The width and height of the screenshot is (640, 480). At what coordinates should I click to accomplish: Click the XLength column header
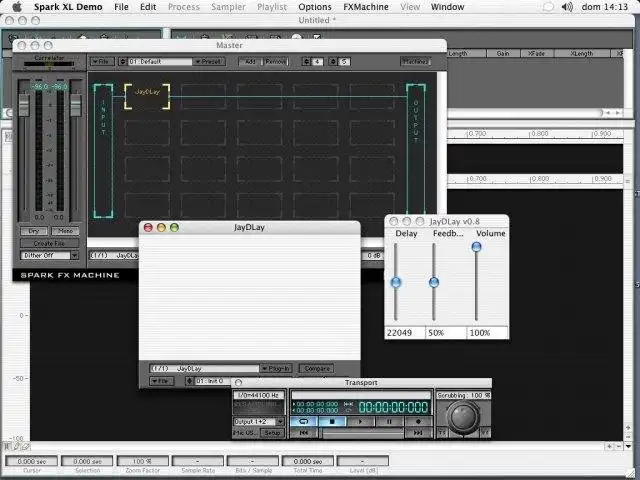[x=582, y=53]
